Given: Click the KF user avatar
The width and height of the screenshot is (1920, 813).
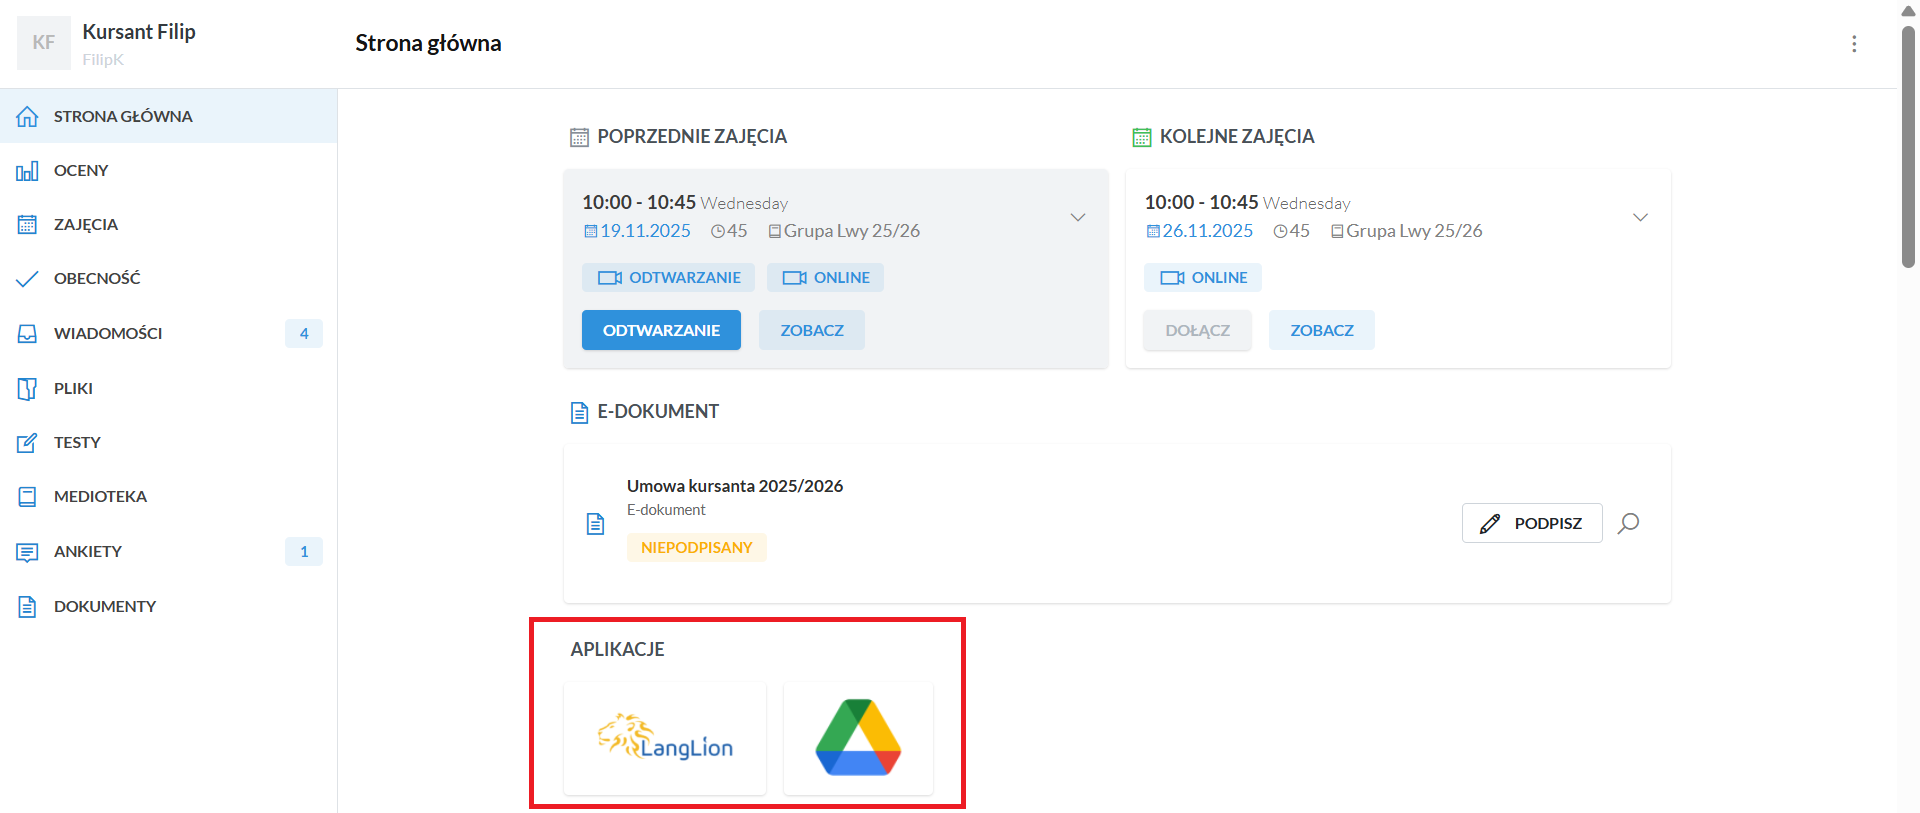Looking at the screenshot, I should pyautogui.click(x=43, y=43).
